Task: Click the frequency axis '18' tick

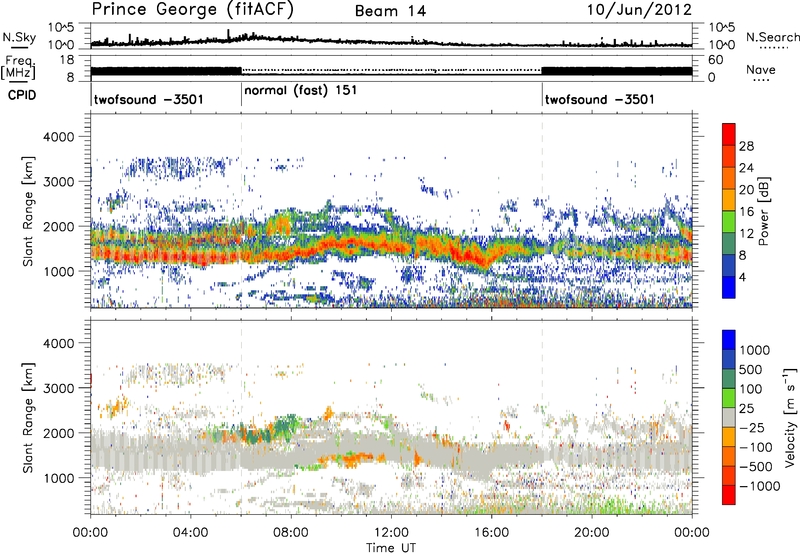Action: [65, 60]
